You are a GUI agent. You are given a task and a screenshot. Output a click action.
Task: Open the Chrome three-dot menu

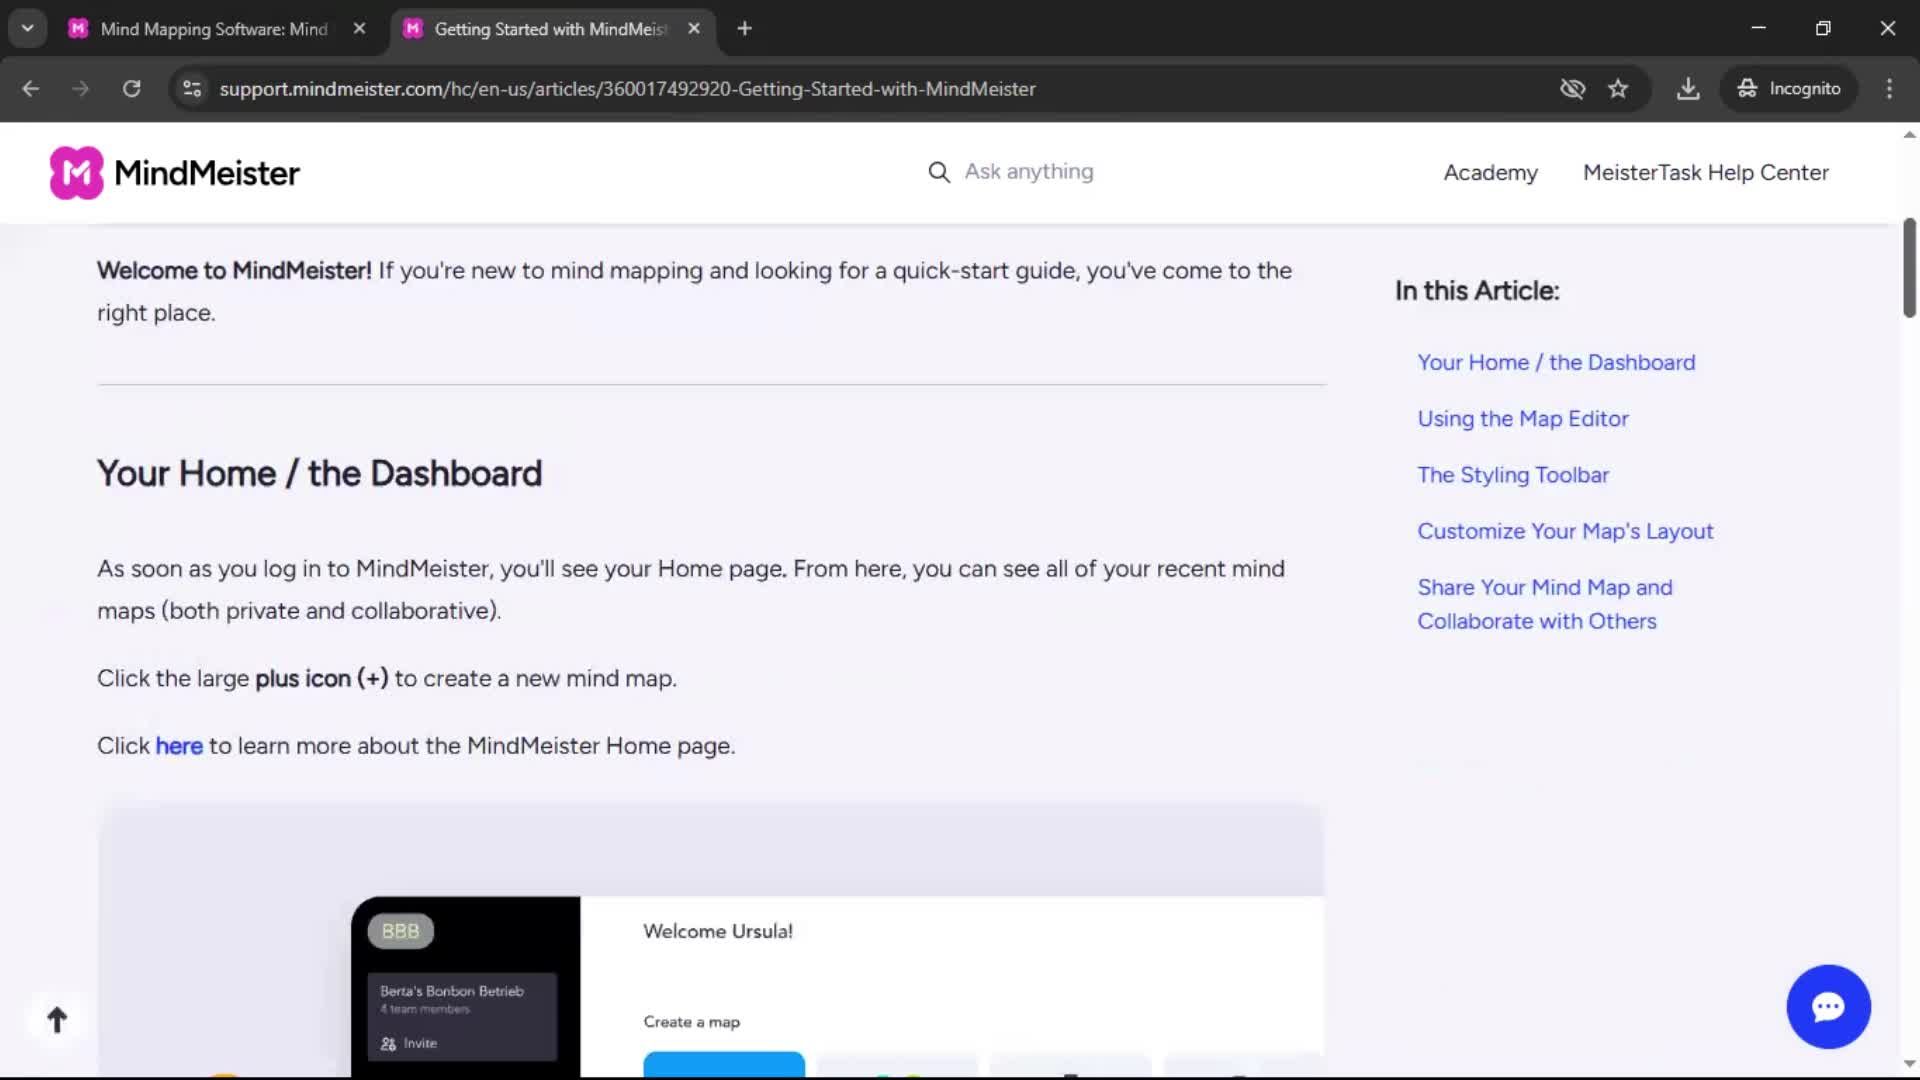click(x=1889, y=89)
